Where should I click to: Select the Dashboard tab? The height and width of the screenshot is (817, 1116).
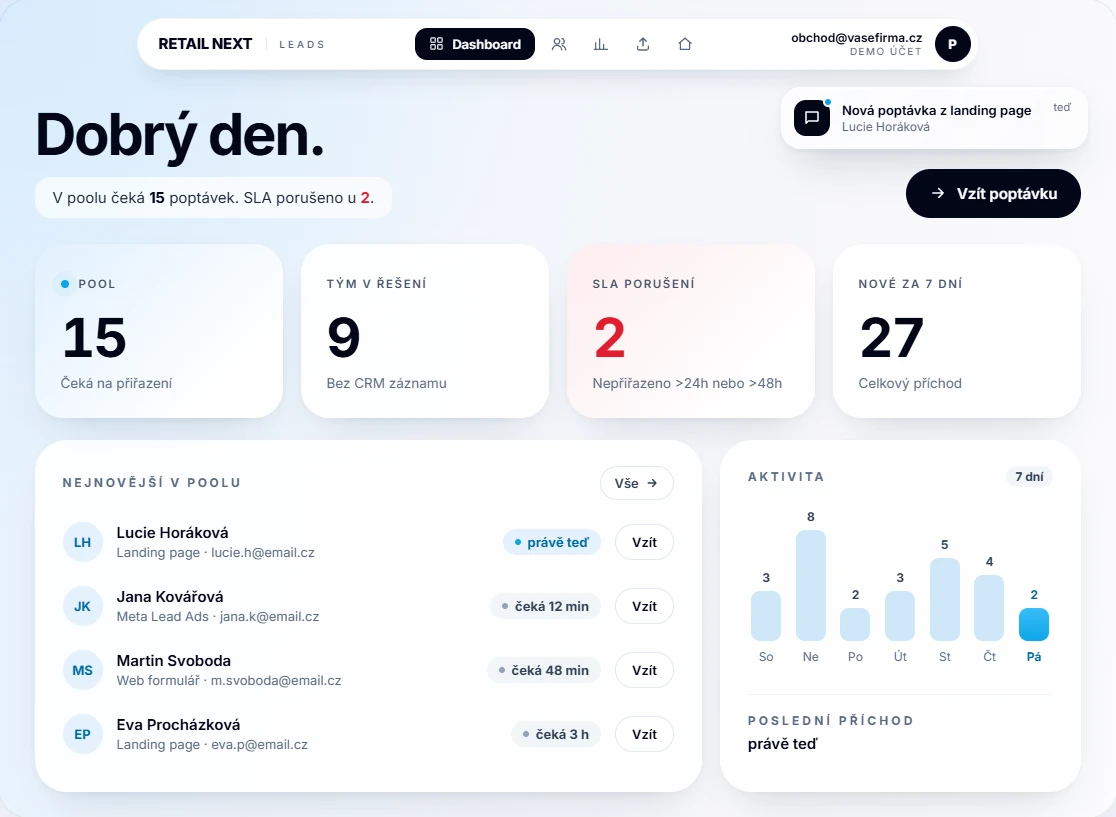(475, 44)
